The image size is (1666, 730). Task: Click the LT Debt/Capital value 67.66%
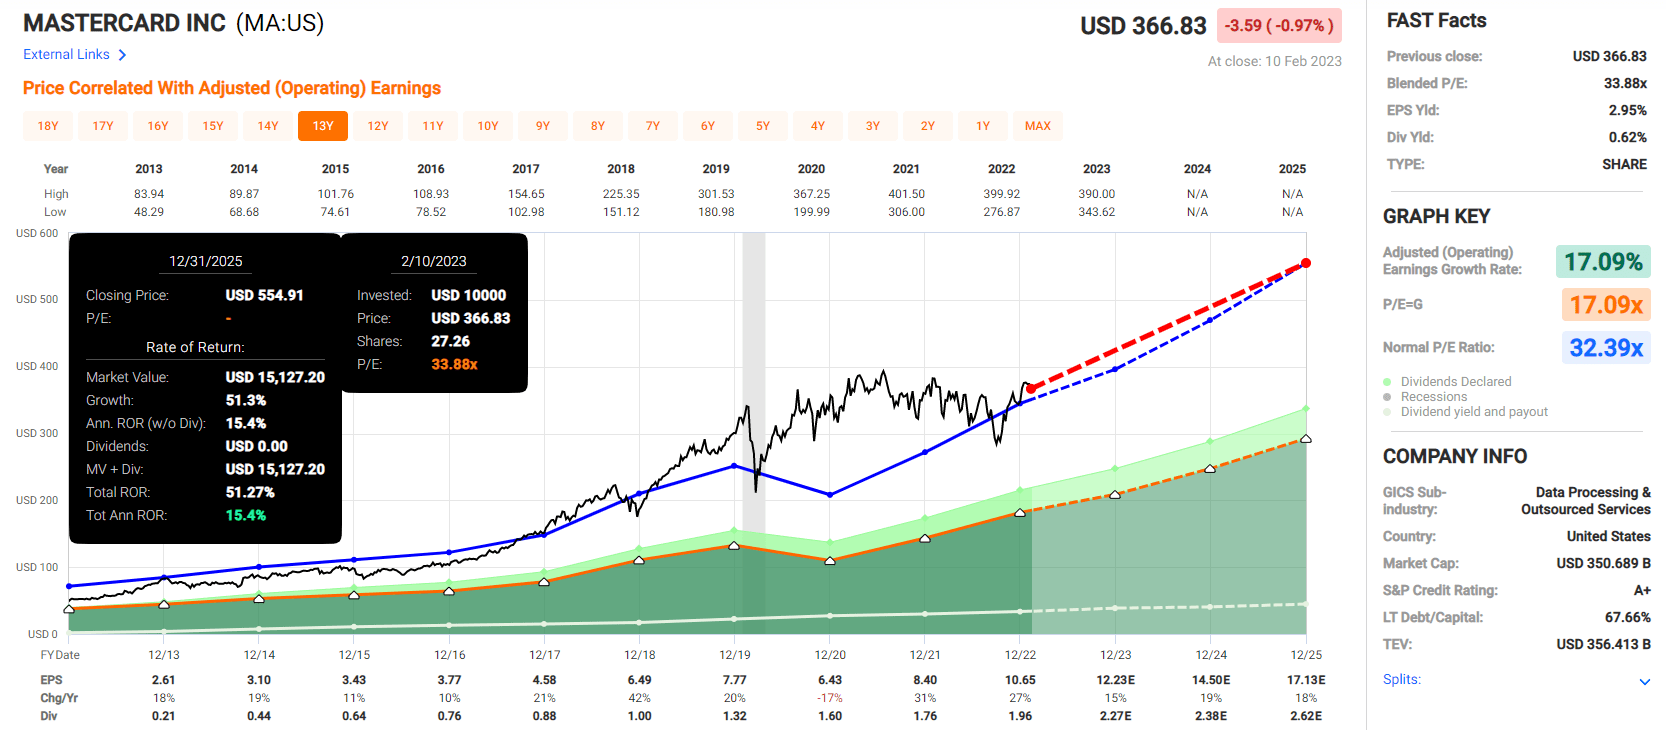pyautogui.click(x=1627, y=617)
